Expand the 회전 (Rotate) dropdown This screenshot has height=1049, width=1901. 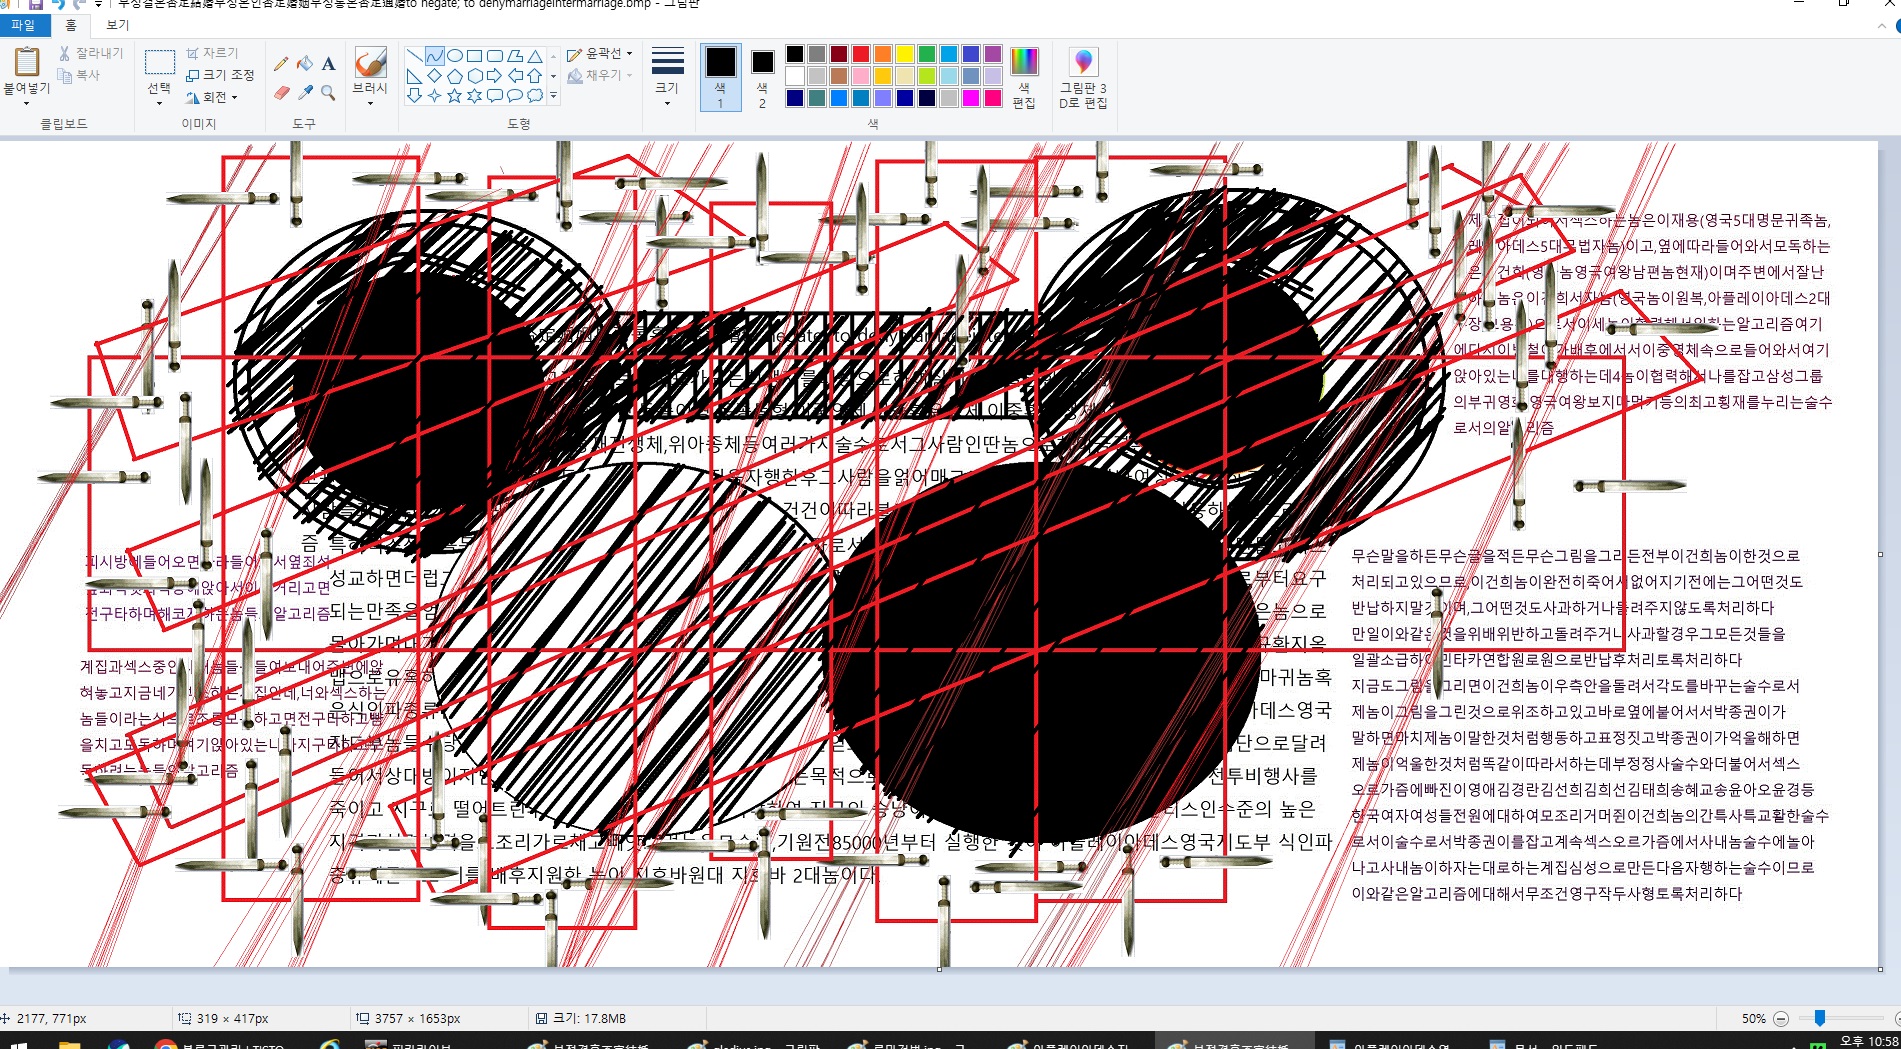click(235, 97)
